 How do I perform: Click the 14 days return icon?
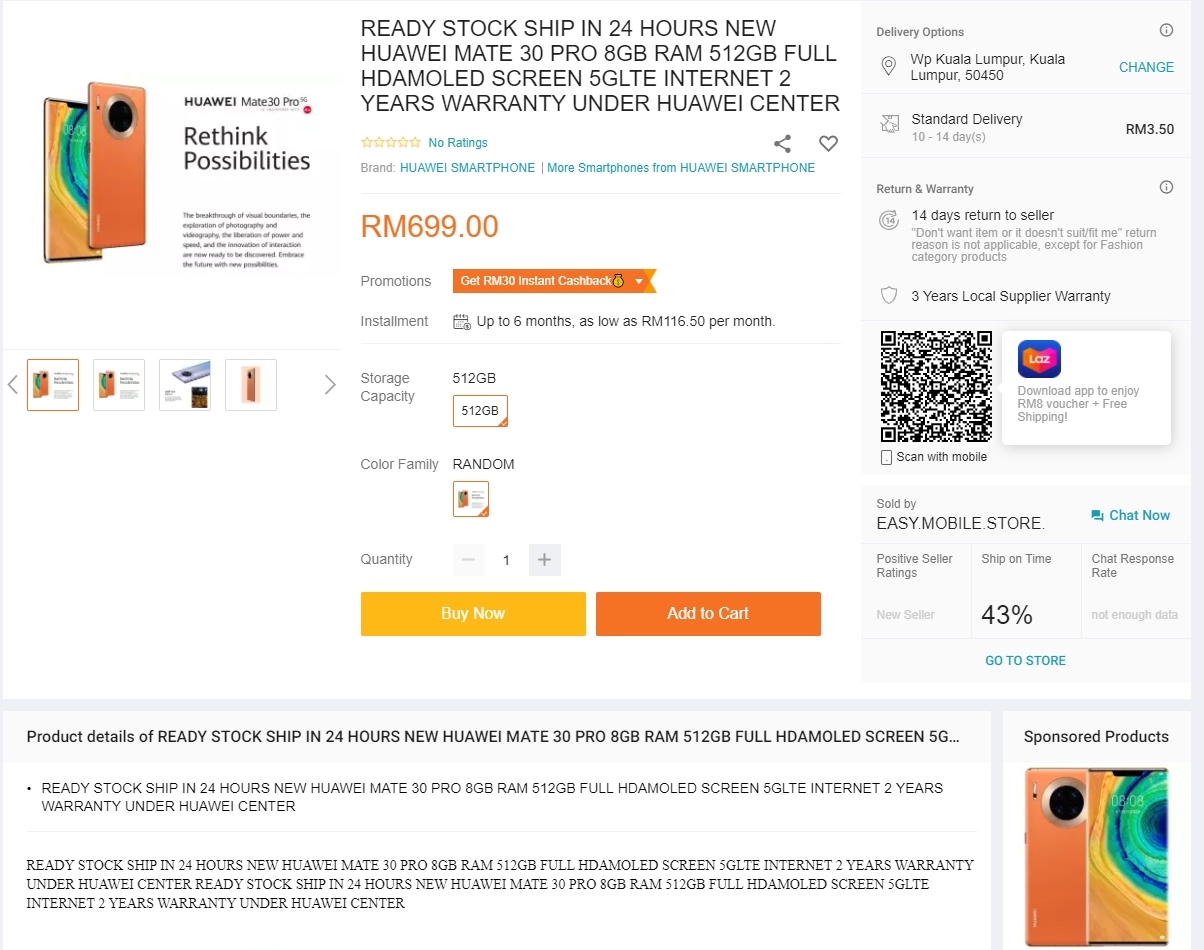tap(889, 220)
